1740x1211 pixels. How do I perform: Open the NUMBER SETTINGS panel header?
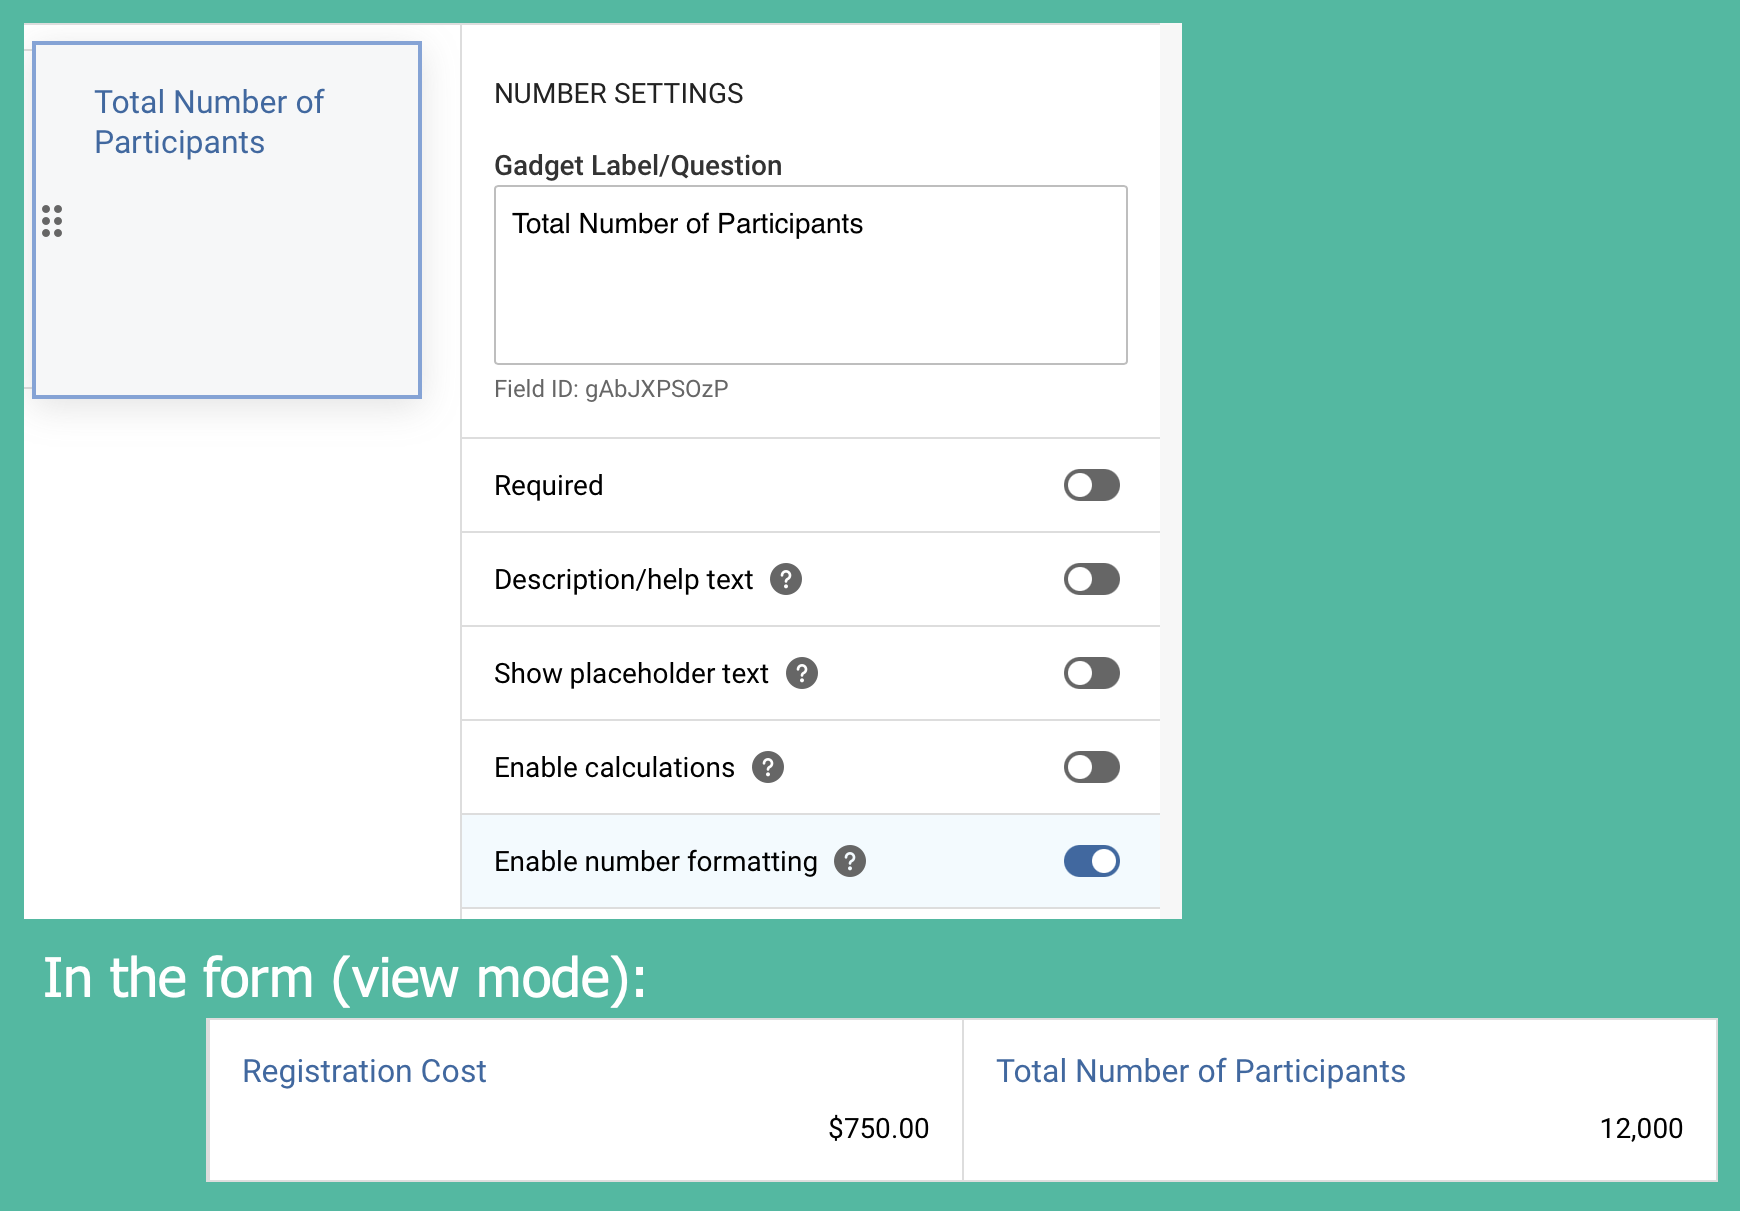pyautogui.click(x=619, y=93)
